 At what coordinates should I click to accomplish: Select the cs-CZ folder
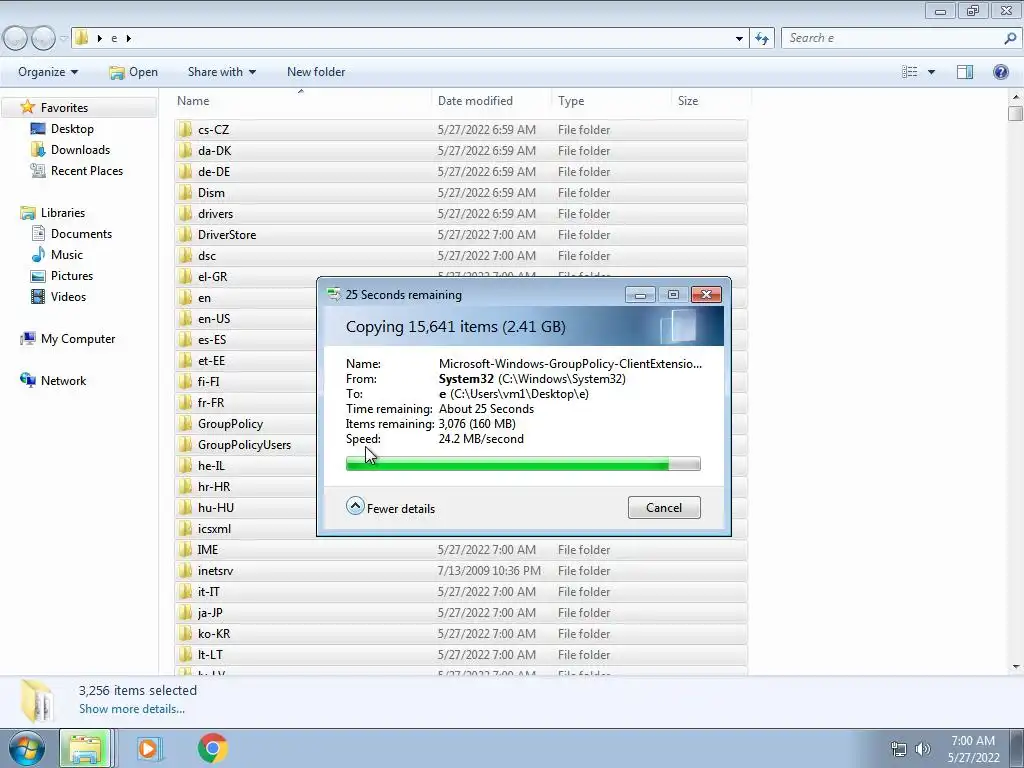(460, 129)
